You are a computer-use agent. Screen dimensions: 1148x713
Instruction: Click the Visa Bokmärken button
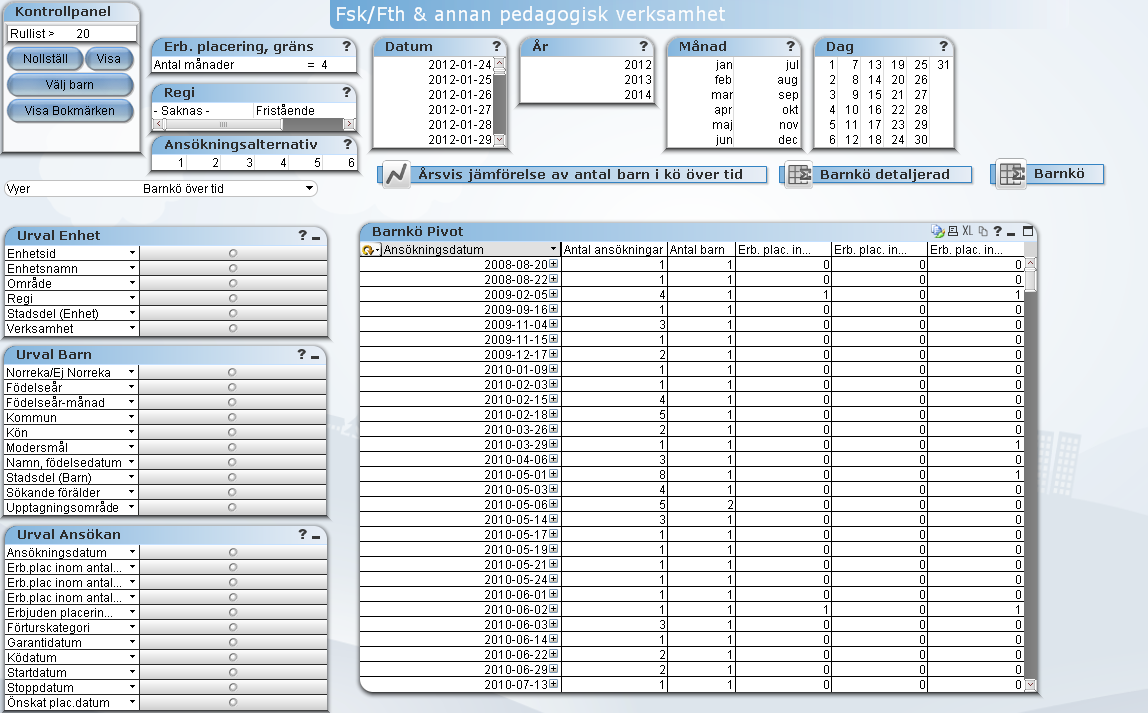pyautogui.click(x=70, y=111)
